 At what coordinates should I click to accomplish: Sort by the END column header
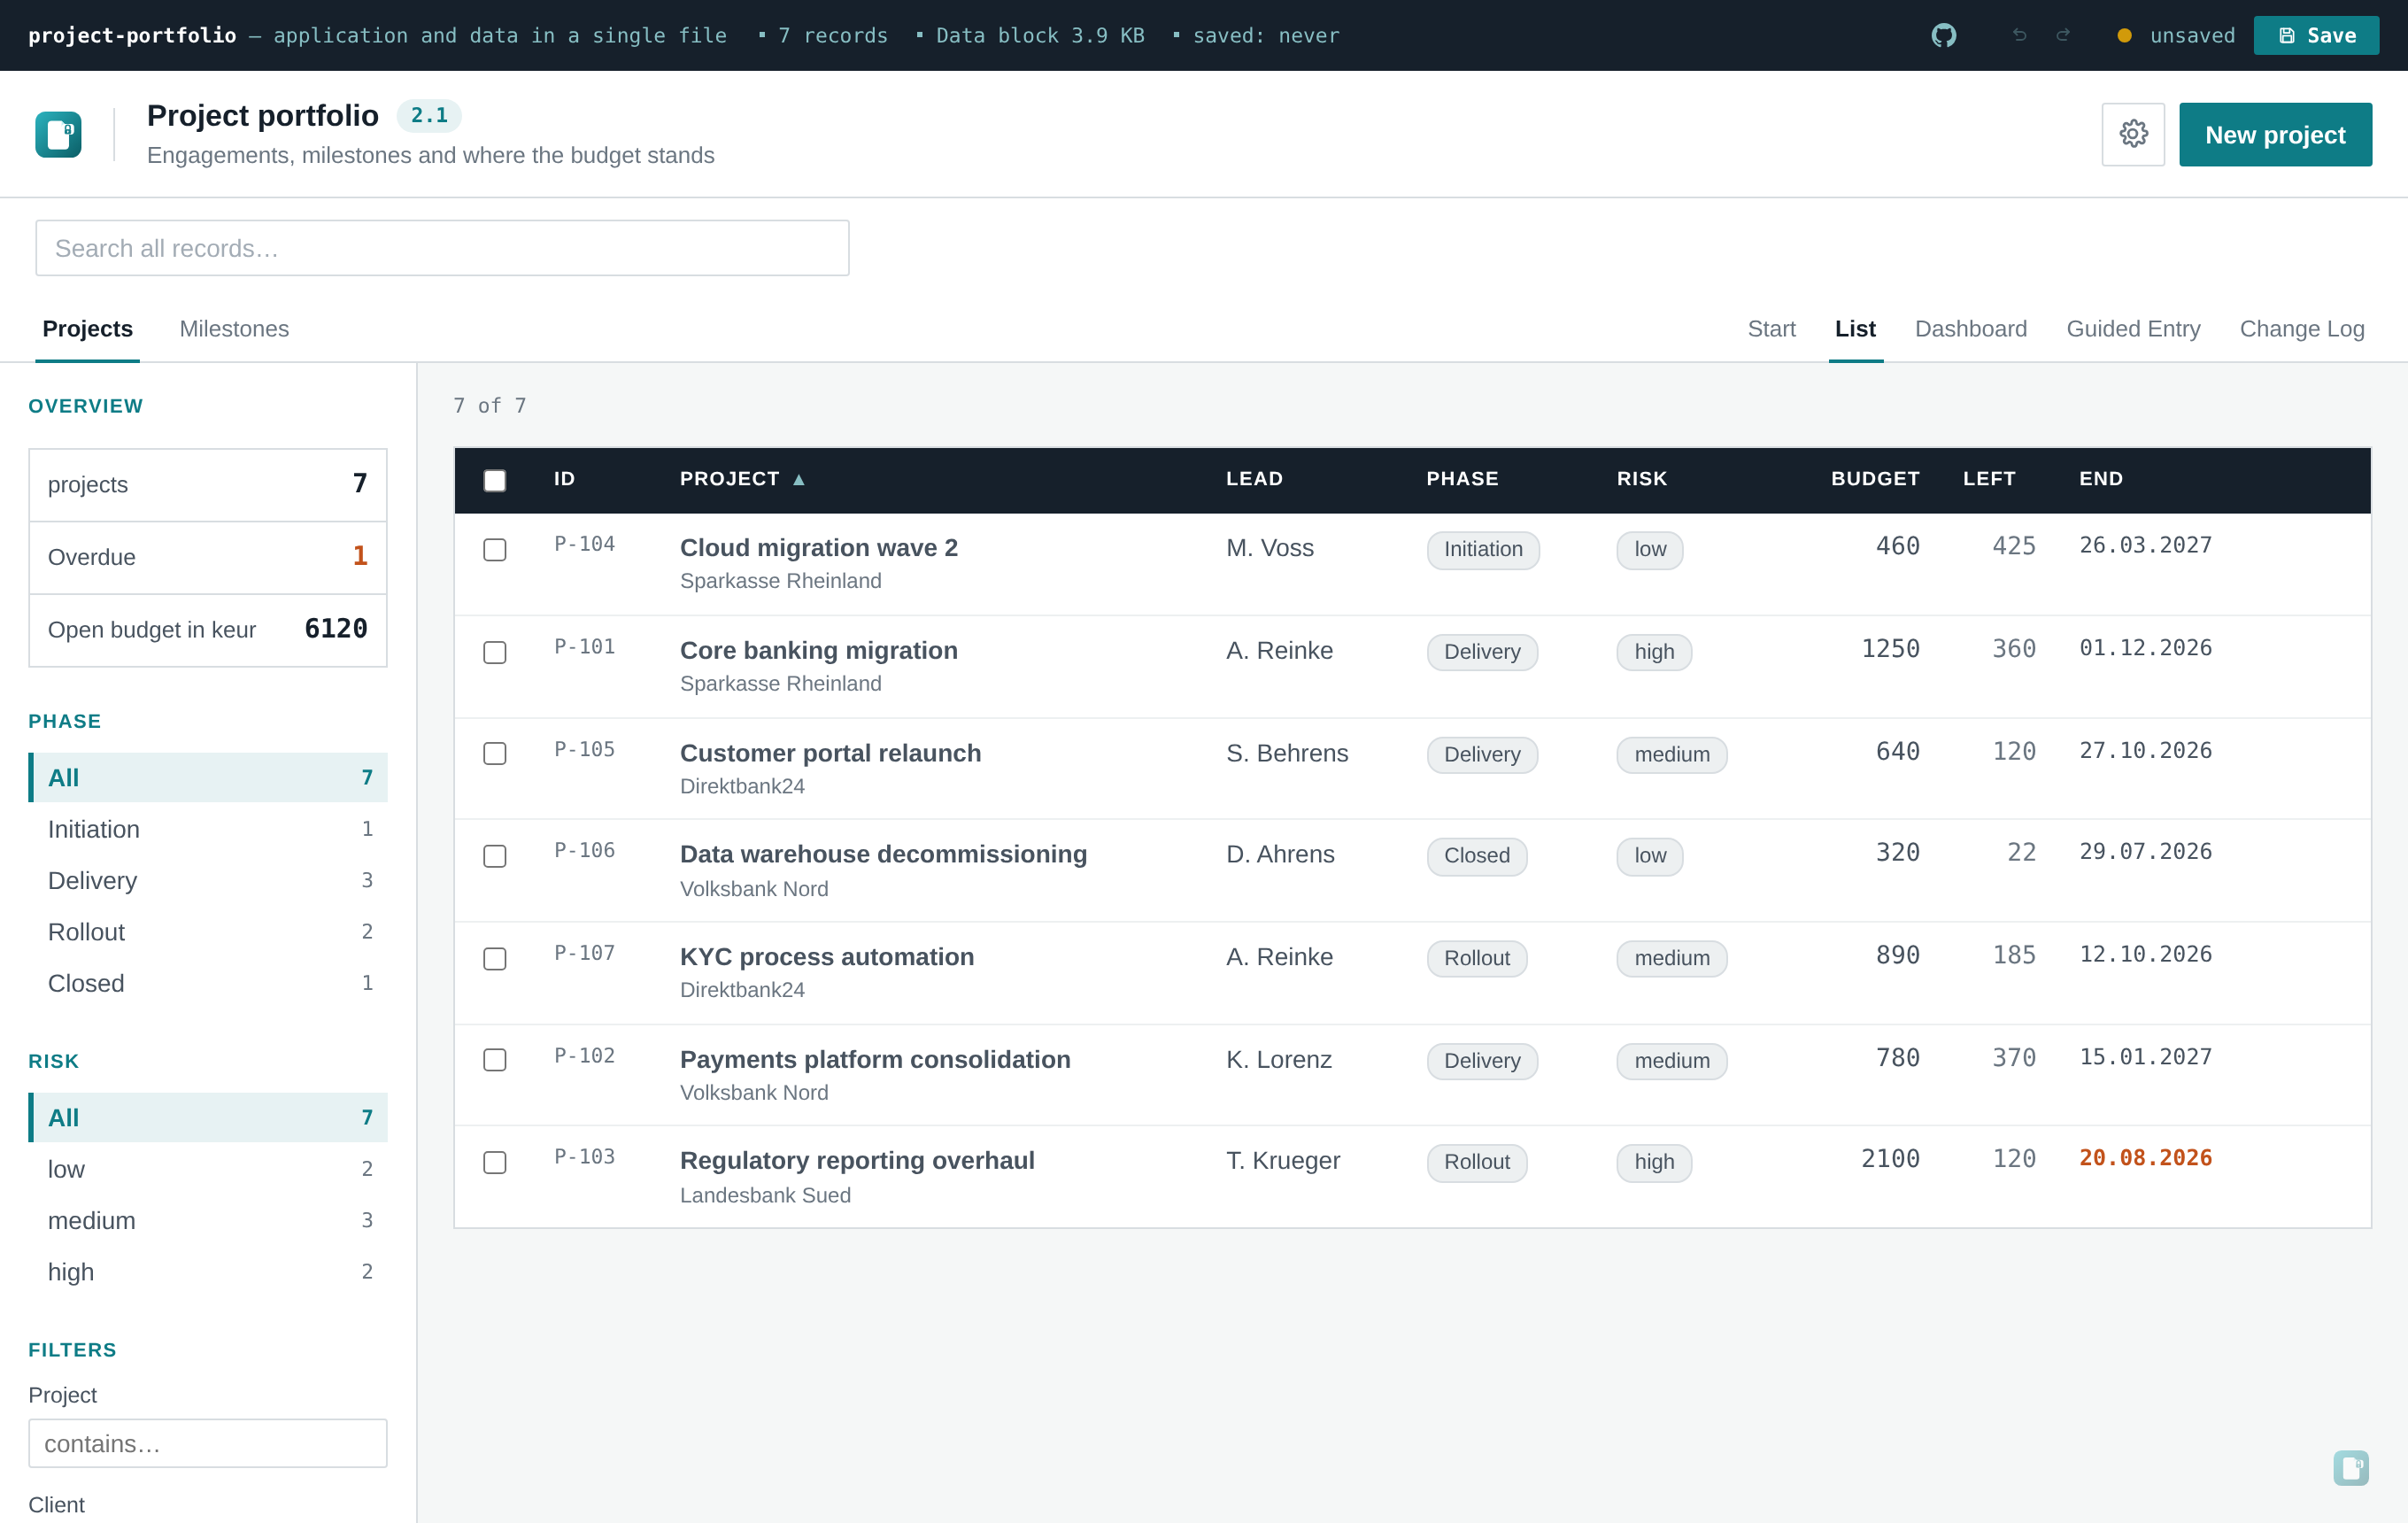click(x=2101, y=479)
